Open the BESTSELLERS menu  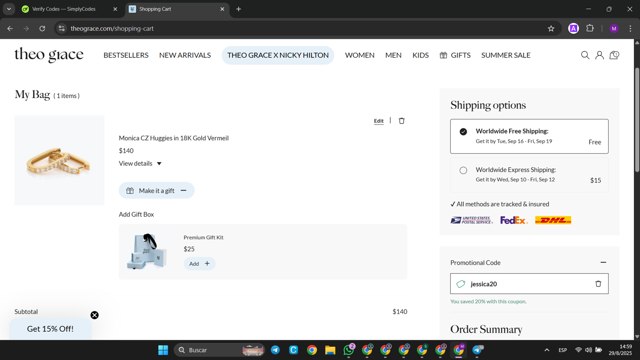point(126,55)
